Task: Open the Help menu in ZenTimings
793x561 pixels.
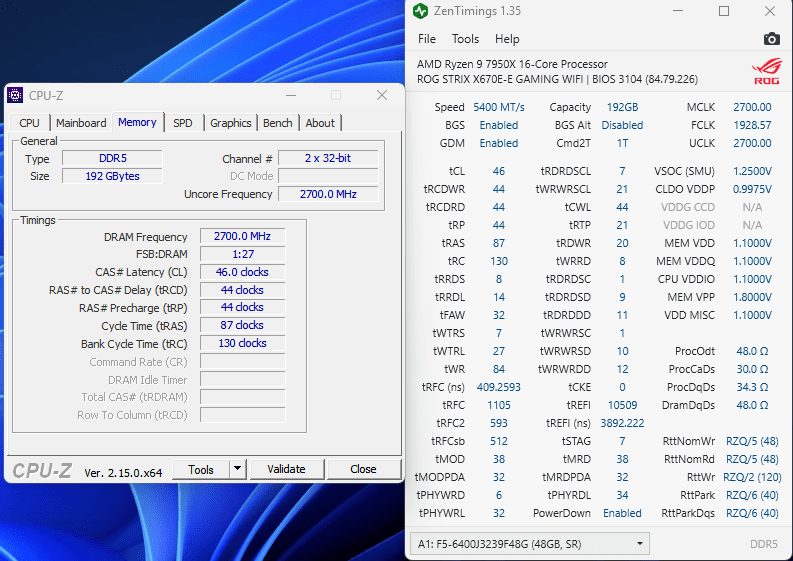Action: [507, 39]
